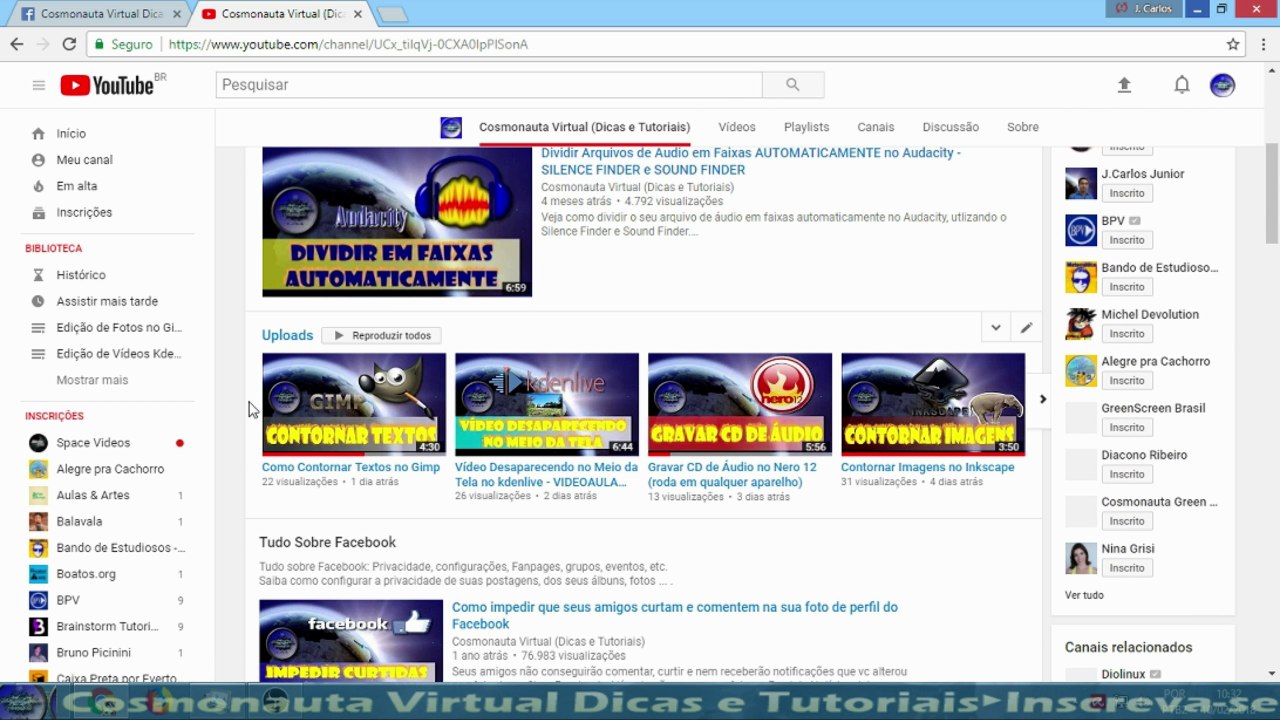Open the Playlists channel tab
The image size is (1280, 720).
point(807,127)
